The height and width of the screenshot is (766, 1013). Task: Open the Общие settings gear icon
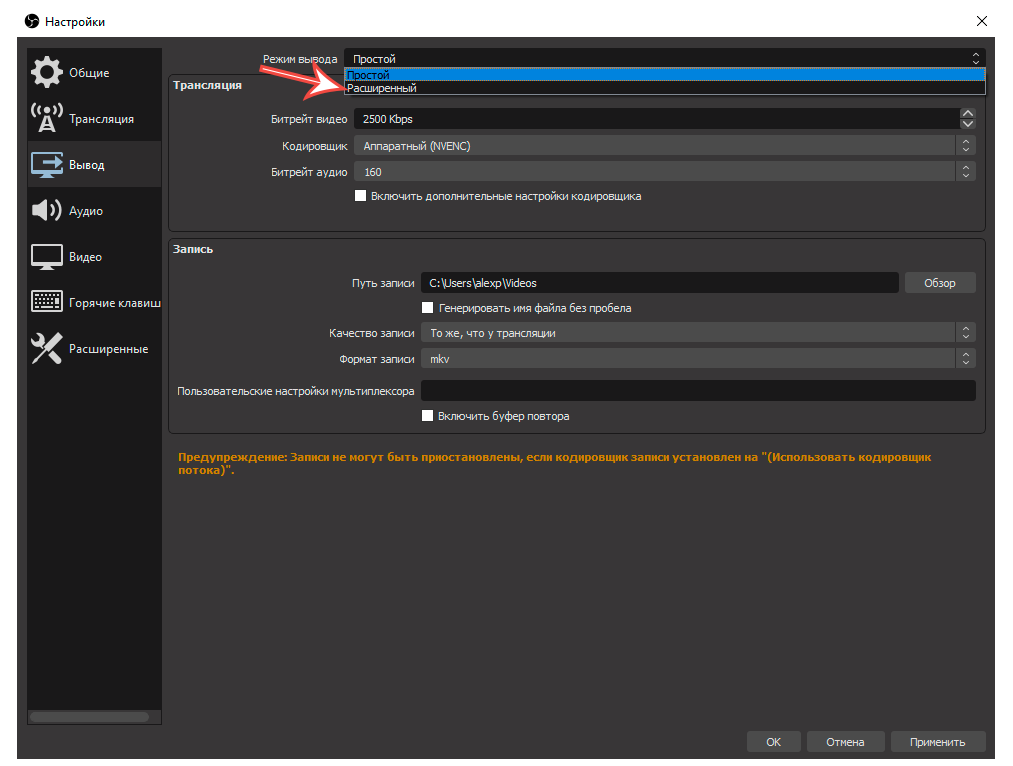coord(47,72)
